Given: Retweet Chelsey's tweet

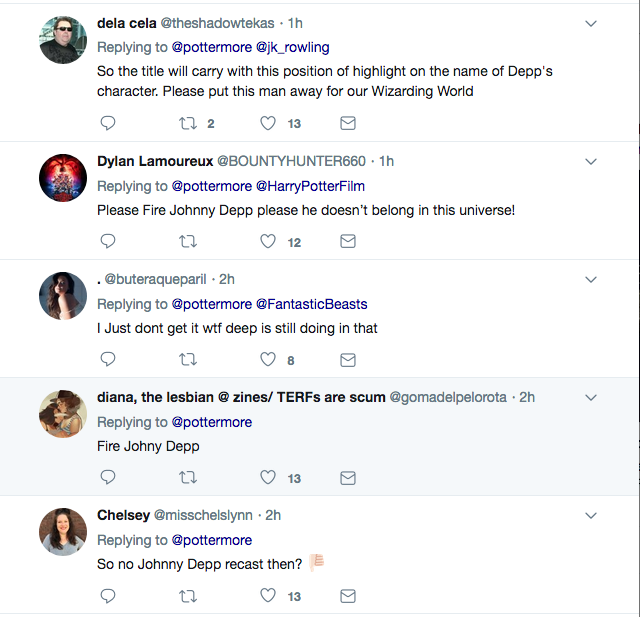Looking at the screenshot, I should [x=187, y=596].
